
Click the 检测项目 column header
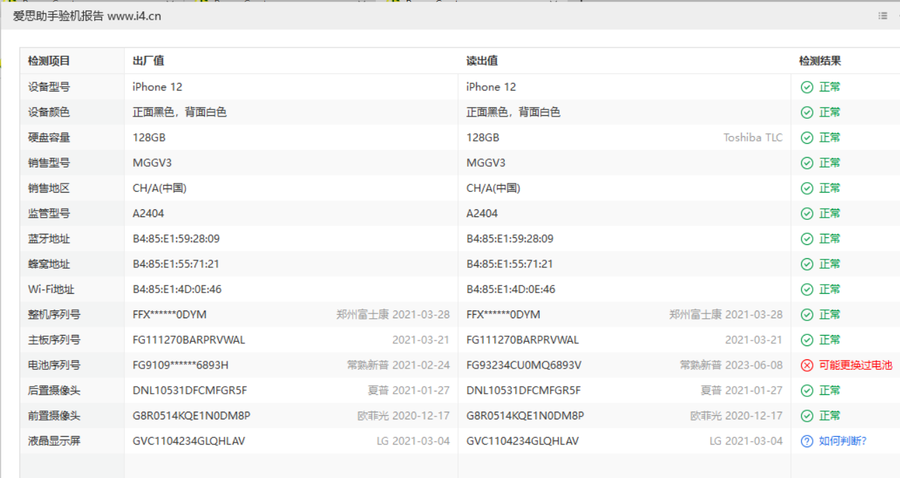(49, 61)
